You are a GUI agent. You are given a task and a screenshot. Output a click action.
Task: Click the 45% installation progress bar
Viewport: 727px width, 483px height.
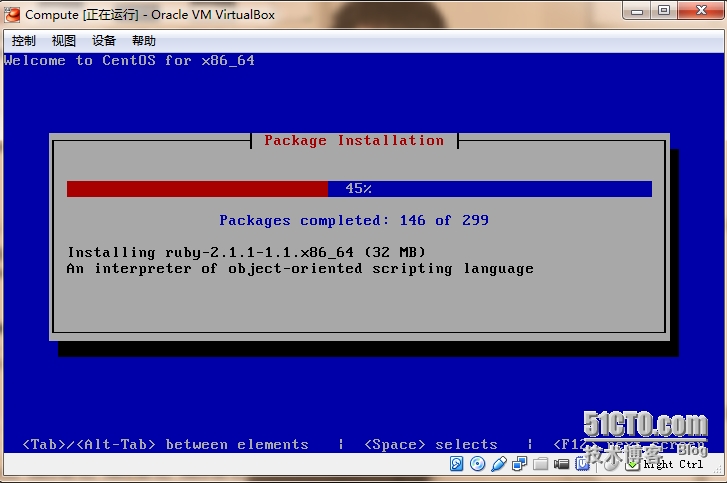pyautogui.click(x=359, y=189)
